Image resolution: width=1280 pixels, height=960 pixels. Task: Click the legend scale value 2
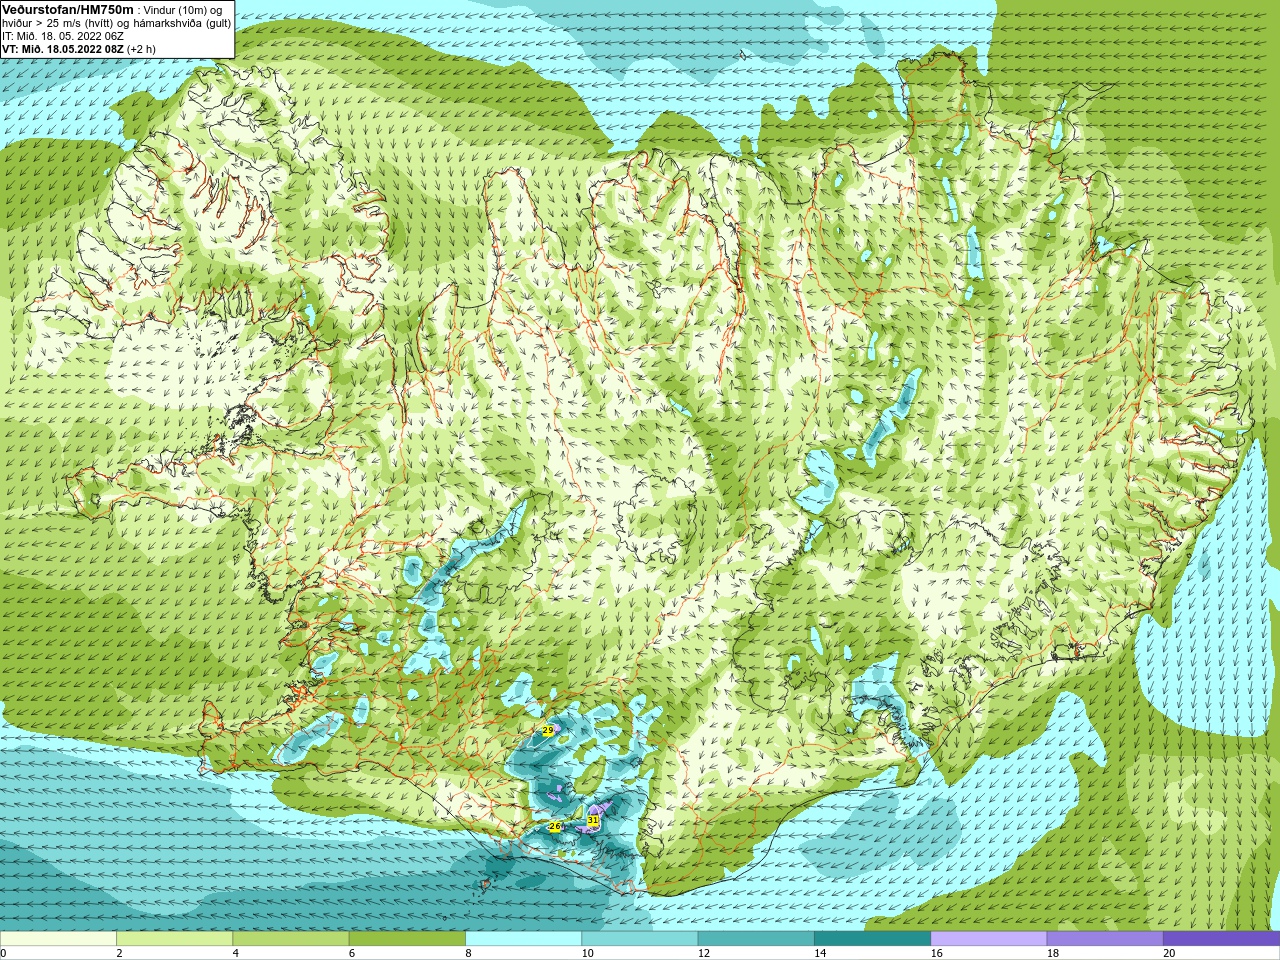point(119,953)
